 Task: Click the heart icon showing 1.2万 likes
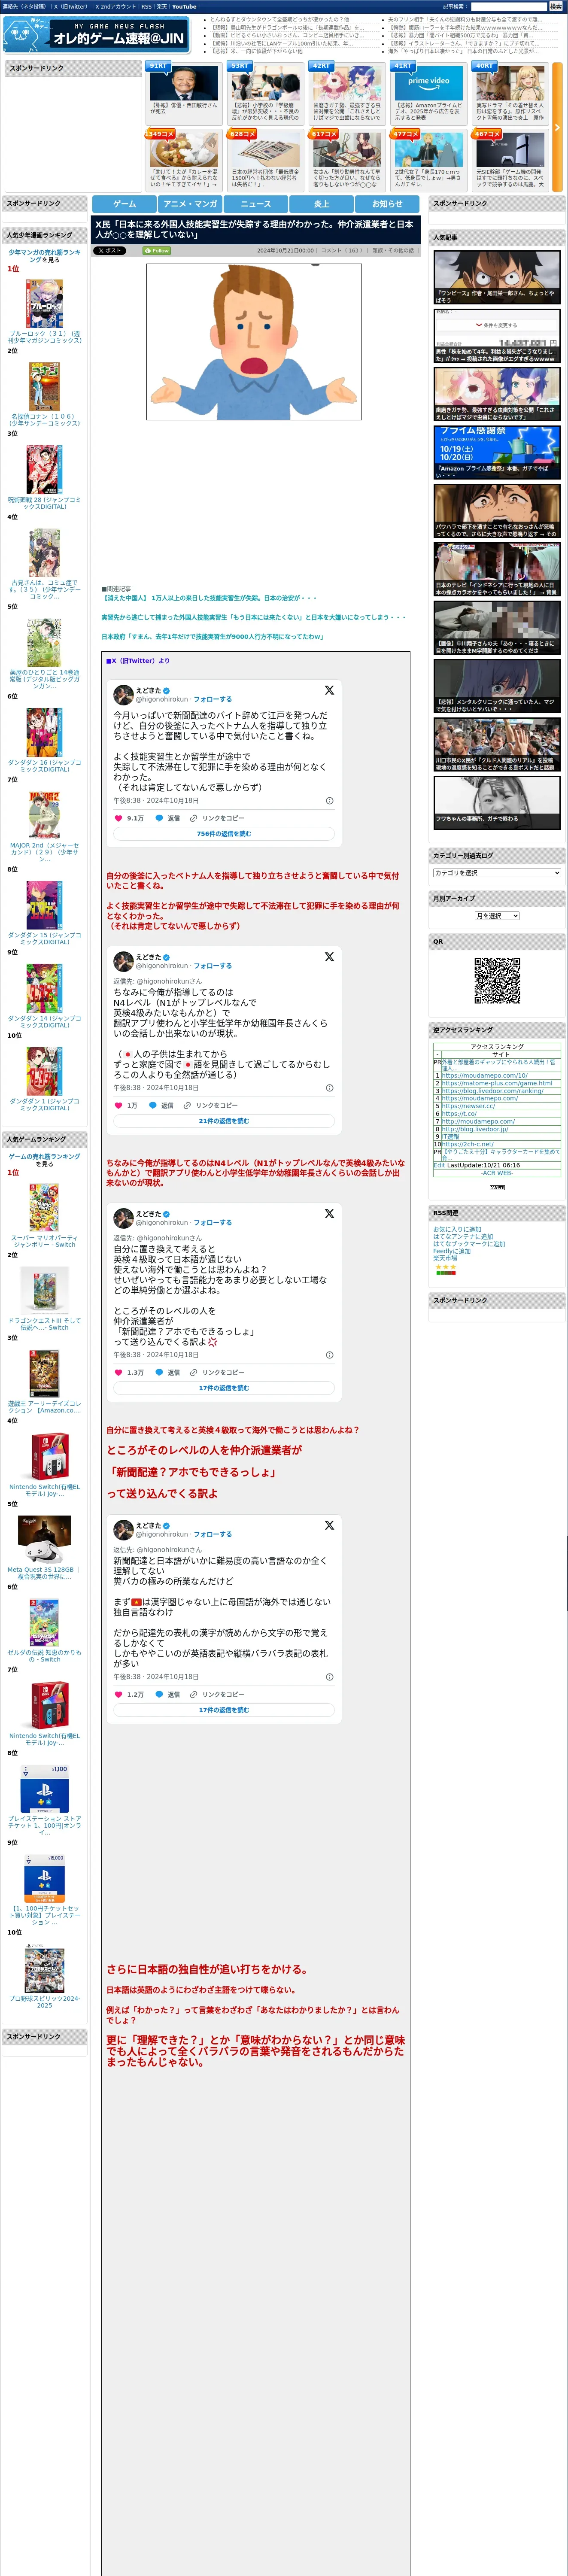tap(118, 1694)
